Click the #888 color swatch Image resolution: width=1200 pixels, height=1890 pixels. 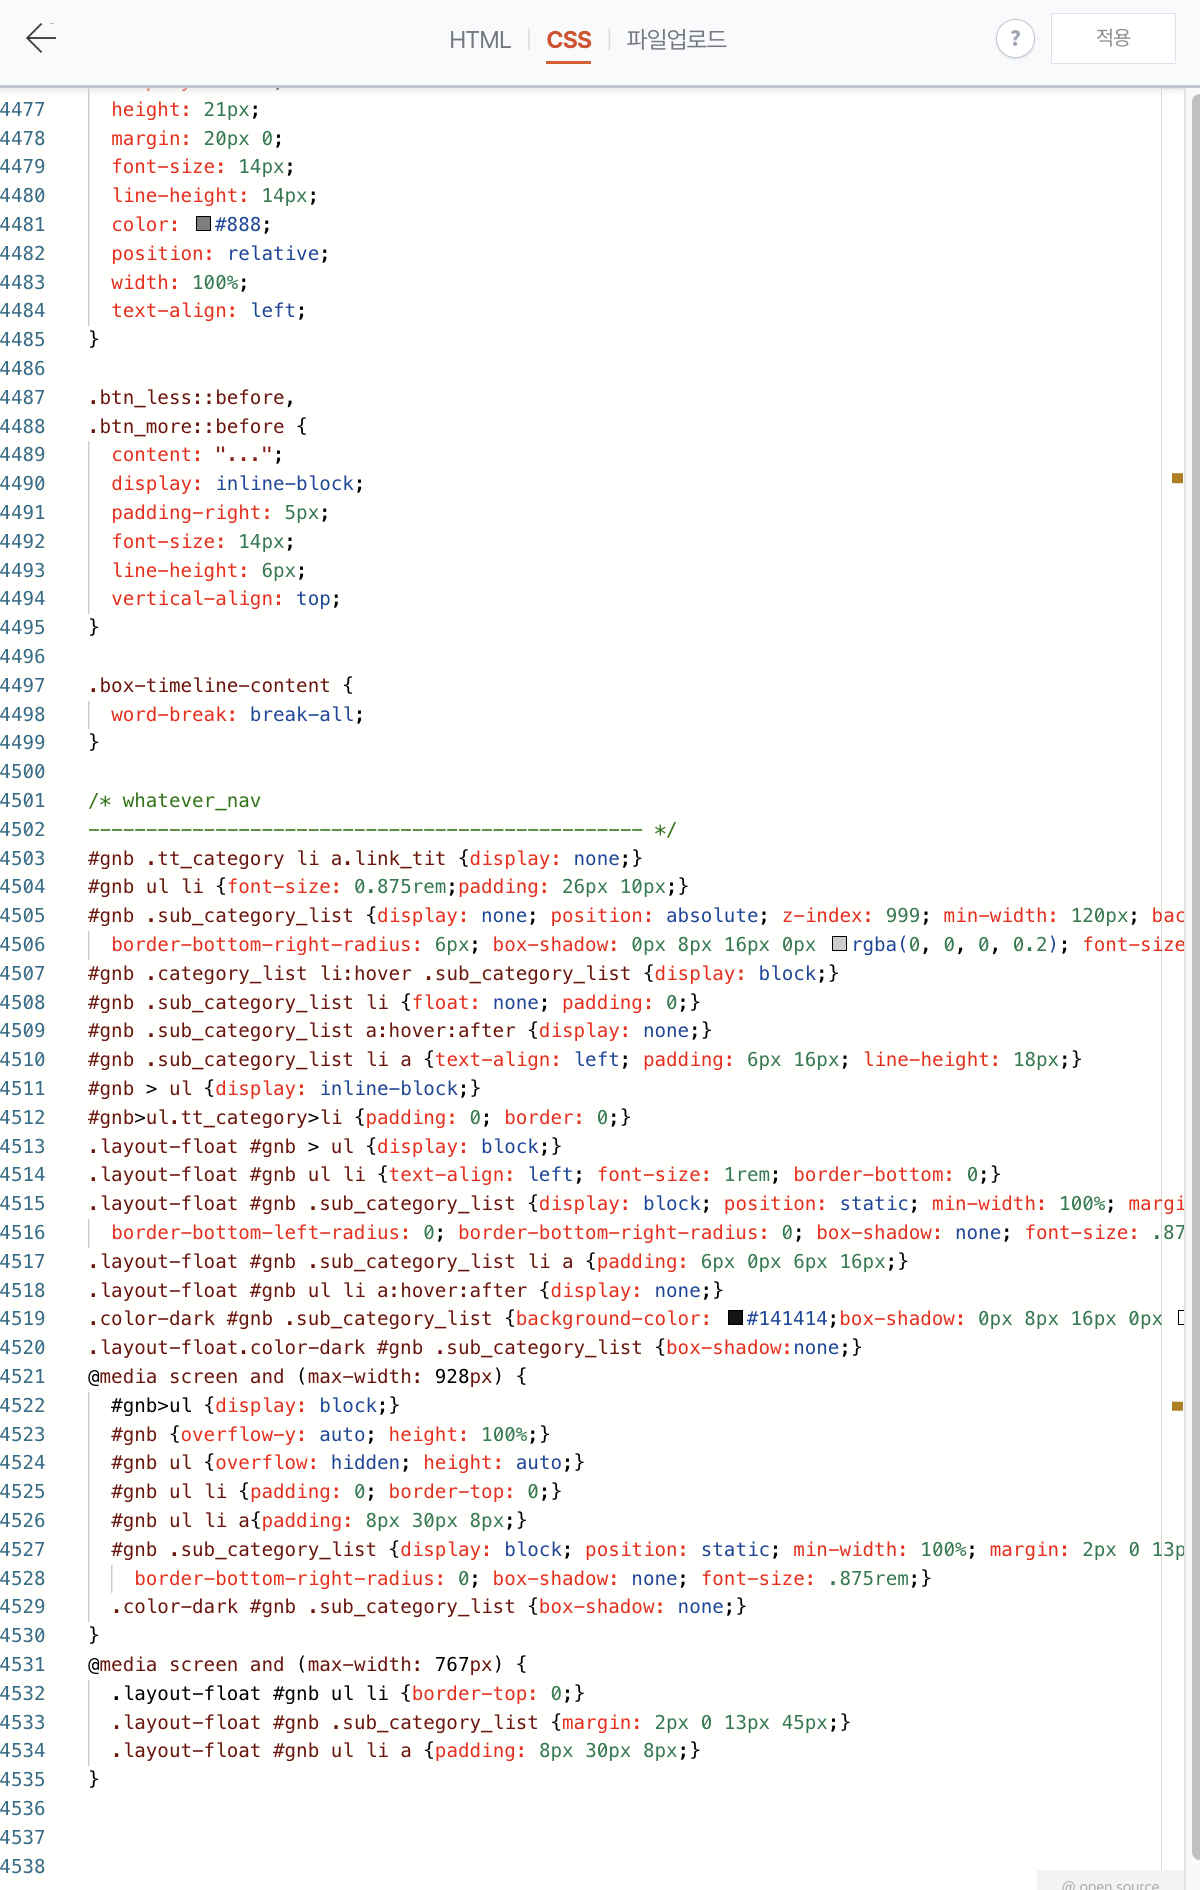(204, 224)
